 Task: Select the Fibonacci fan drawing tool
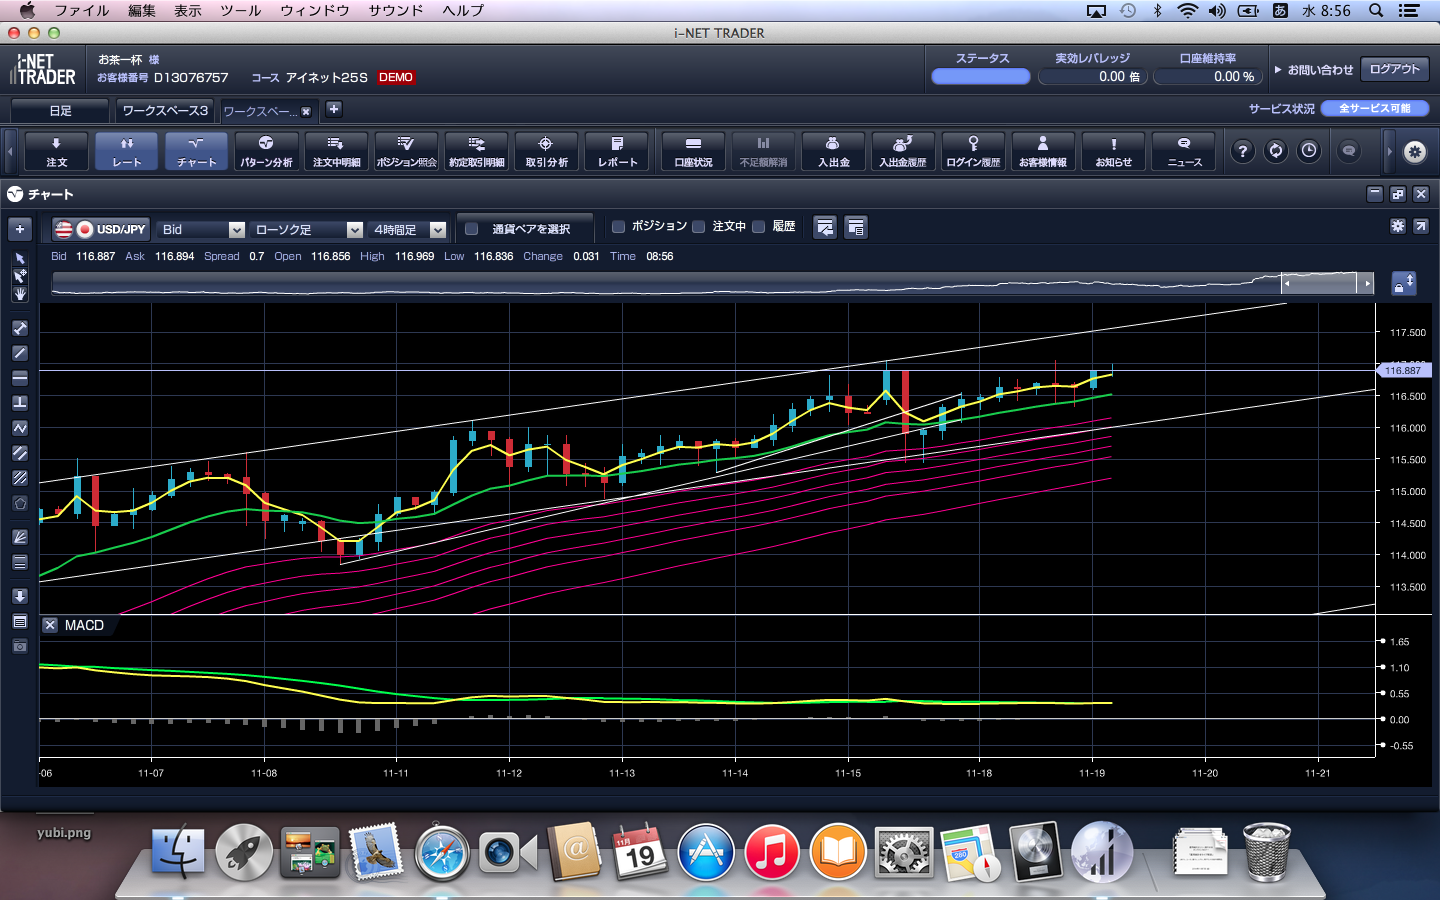pyautogui.click(x=19, y=537)
